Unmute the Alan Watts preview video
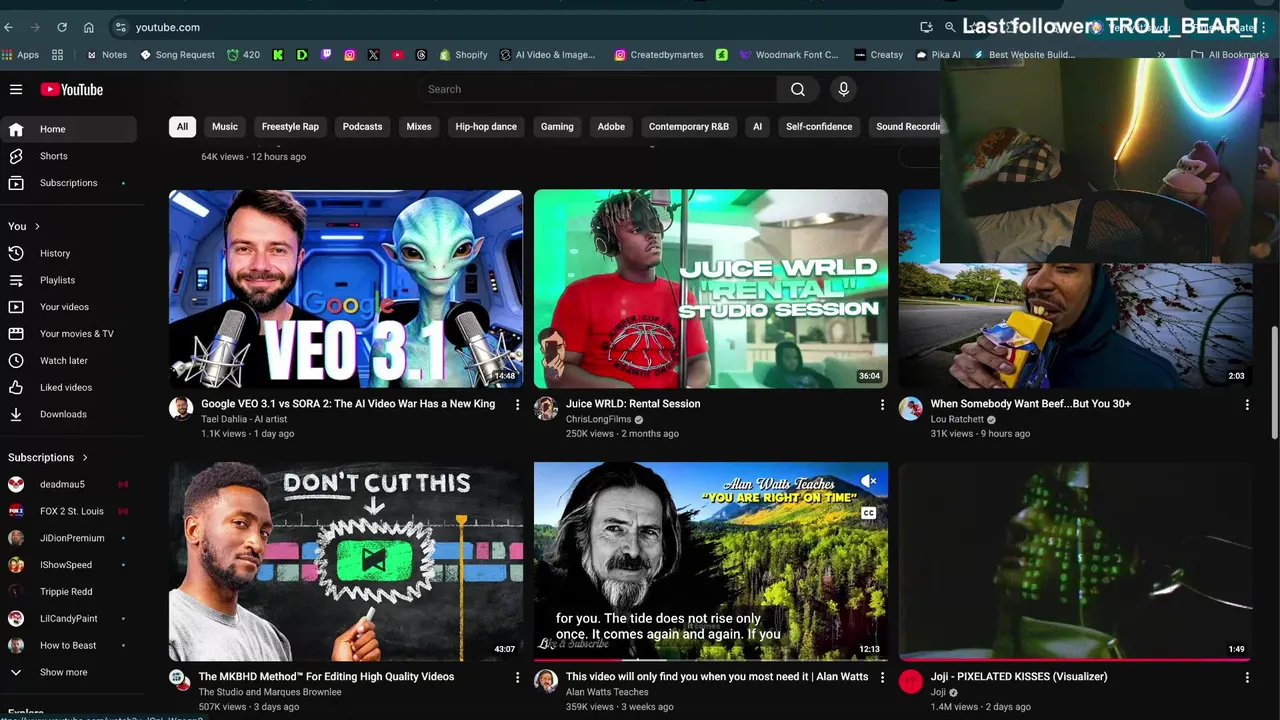This screenshot has width=1280, height=720. (x=868, y=482)
